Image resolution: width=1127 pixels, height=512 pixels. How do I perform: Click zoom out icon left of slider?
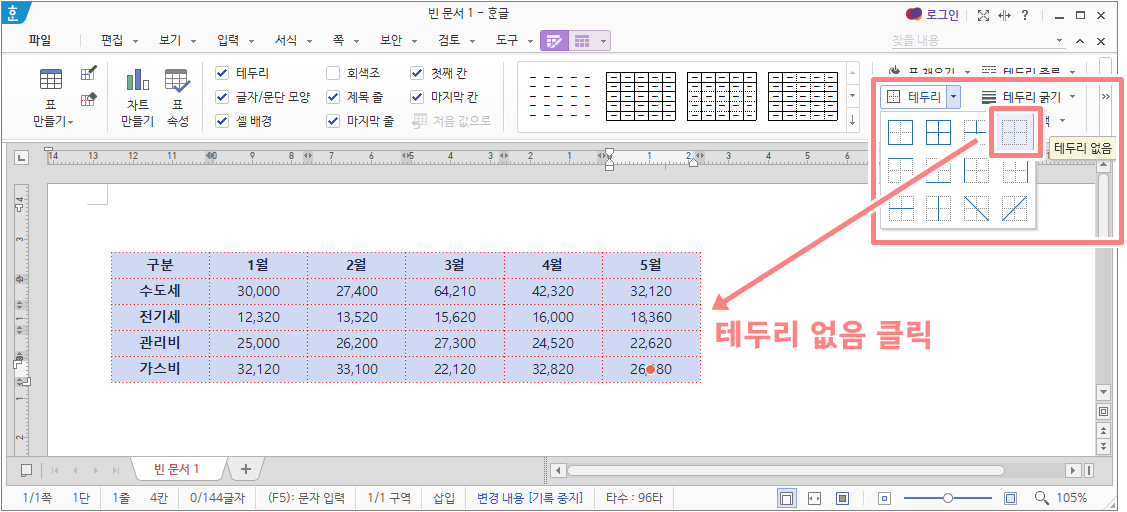tap(885, 498)
